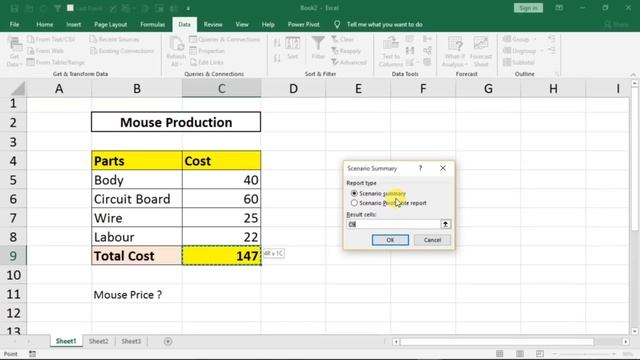640x360 pixels.
Task: Open Recent Sources in the ribbon
Action: [114, 40]
